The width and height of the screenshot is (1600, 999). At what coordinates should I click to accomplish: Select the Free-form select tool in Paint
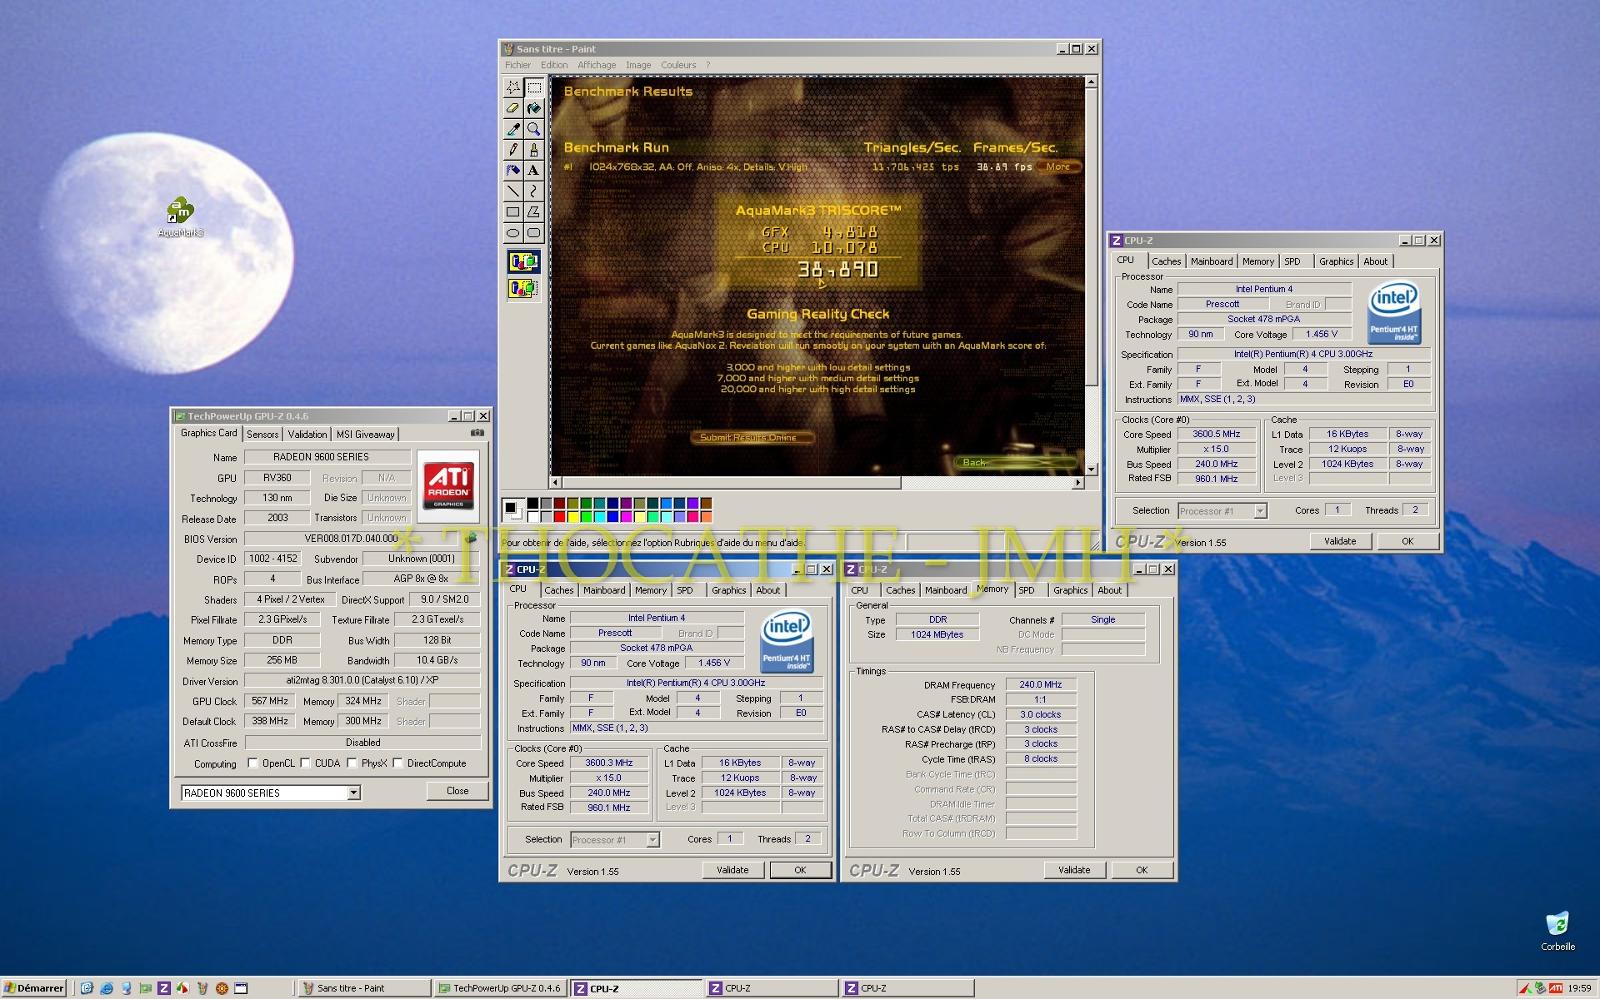click(x=513, y=87)
